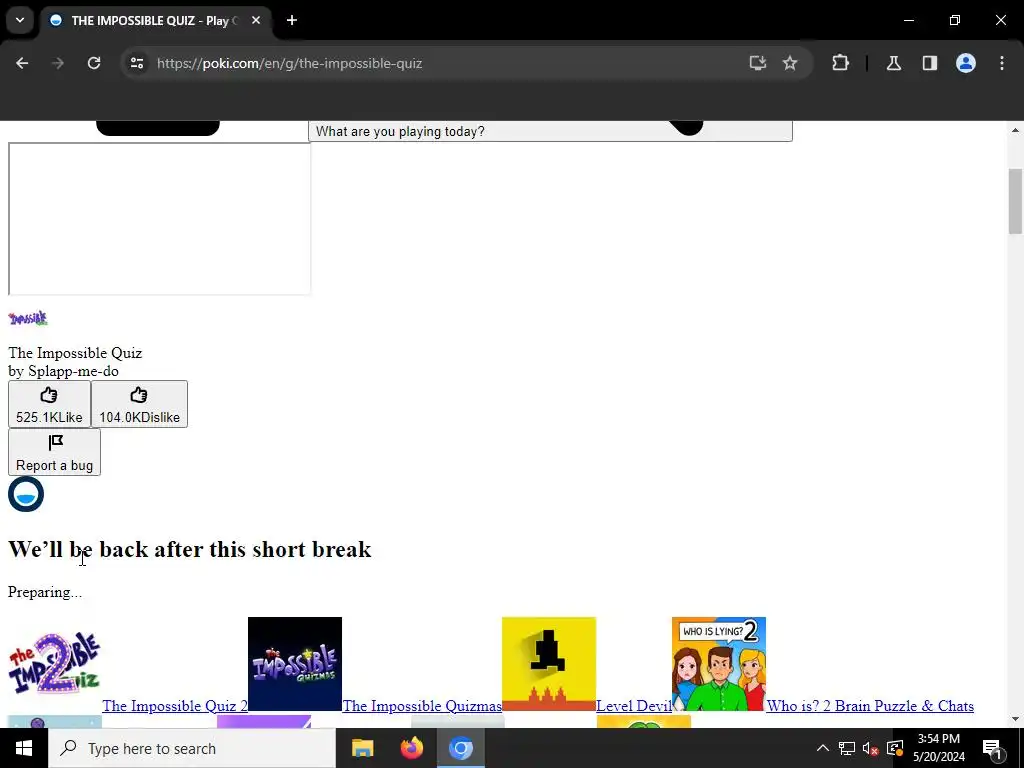Open The Impossible Quiz 2 thumbnail
This screenshot has width=1024, height=768.
click(55, 664)
